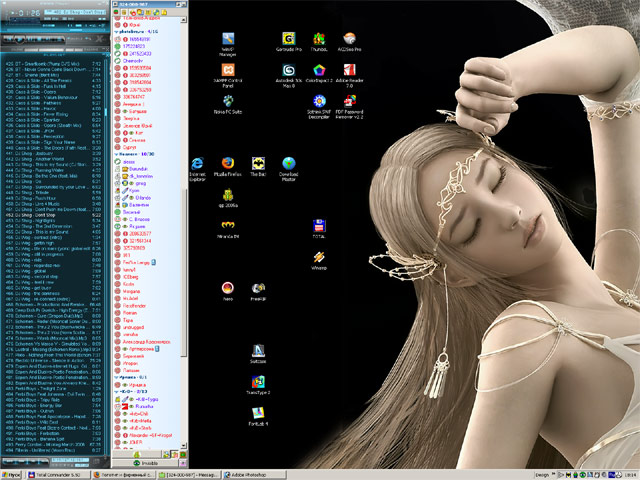This screenshot has height=480, width=640.
Task: Select playlist track 454 DJ Shog - The 2nd Dimension
Action: (53, 226)
